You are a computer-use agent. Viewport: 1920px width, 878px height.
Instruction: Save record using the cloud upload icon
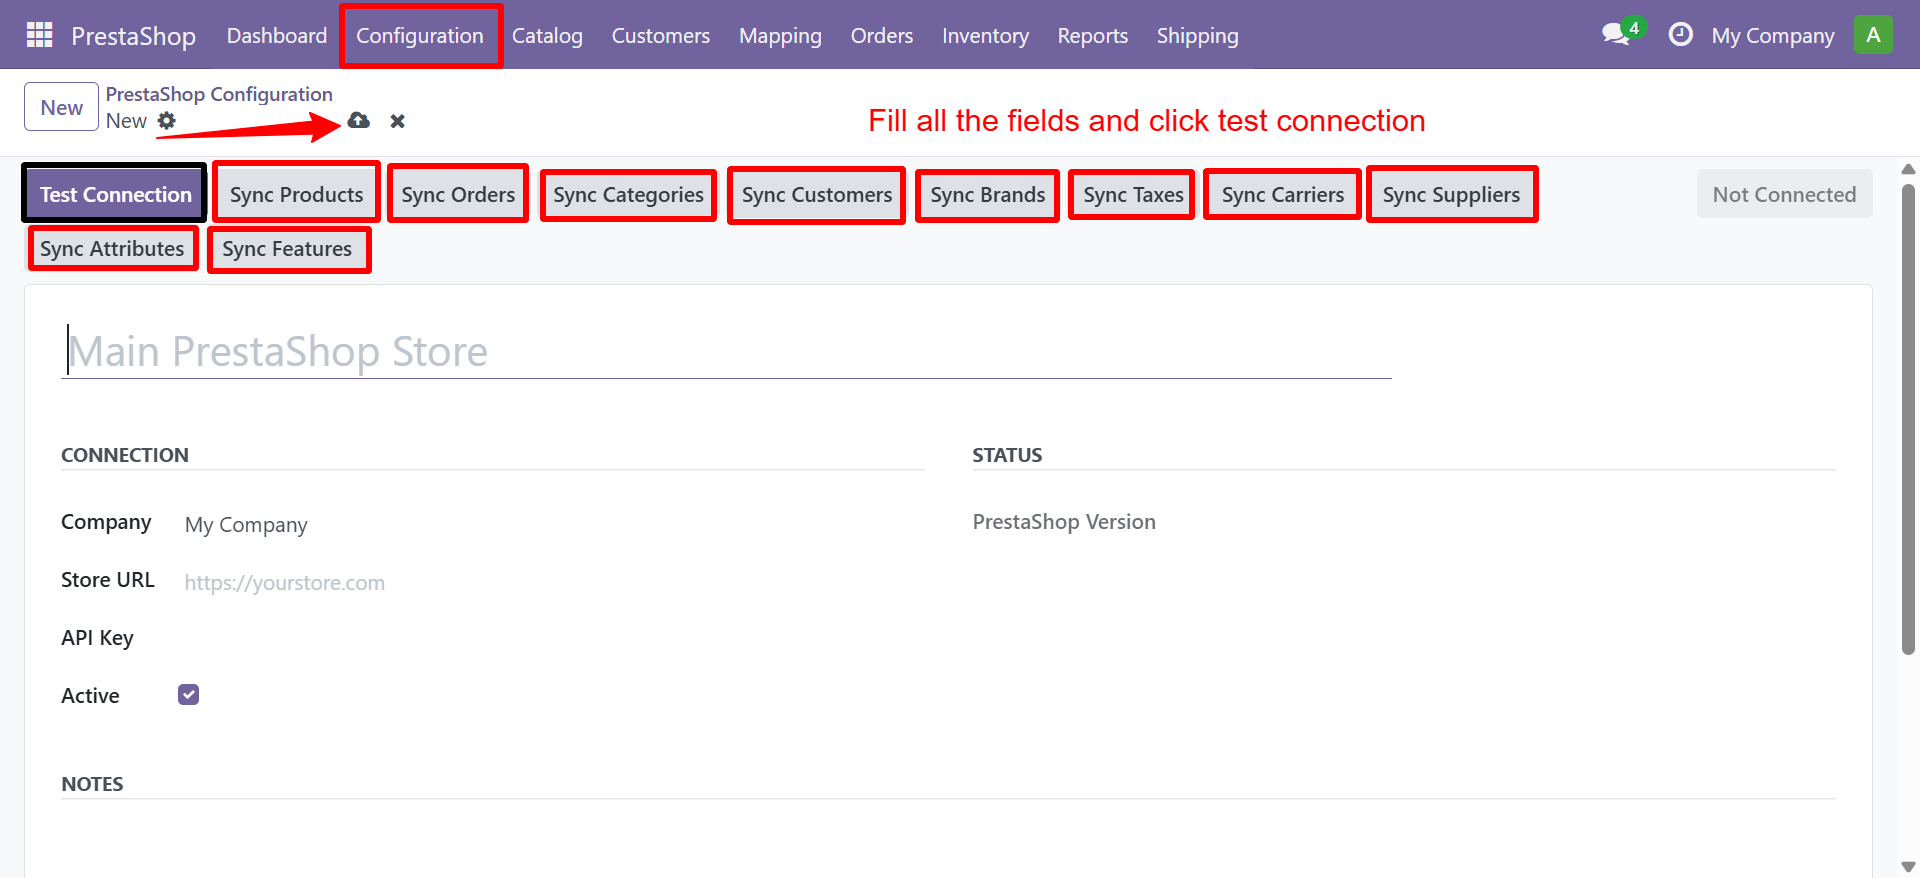[x=359, y=121]
